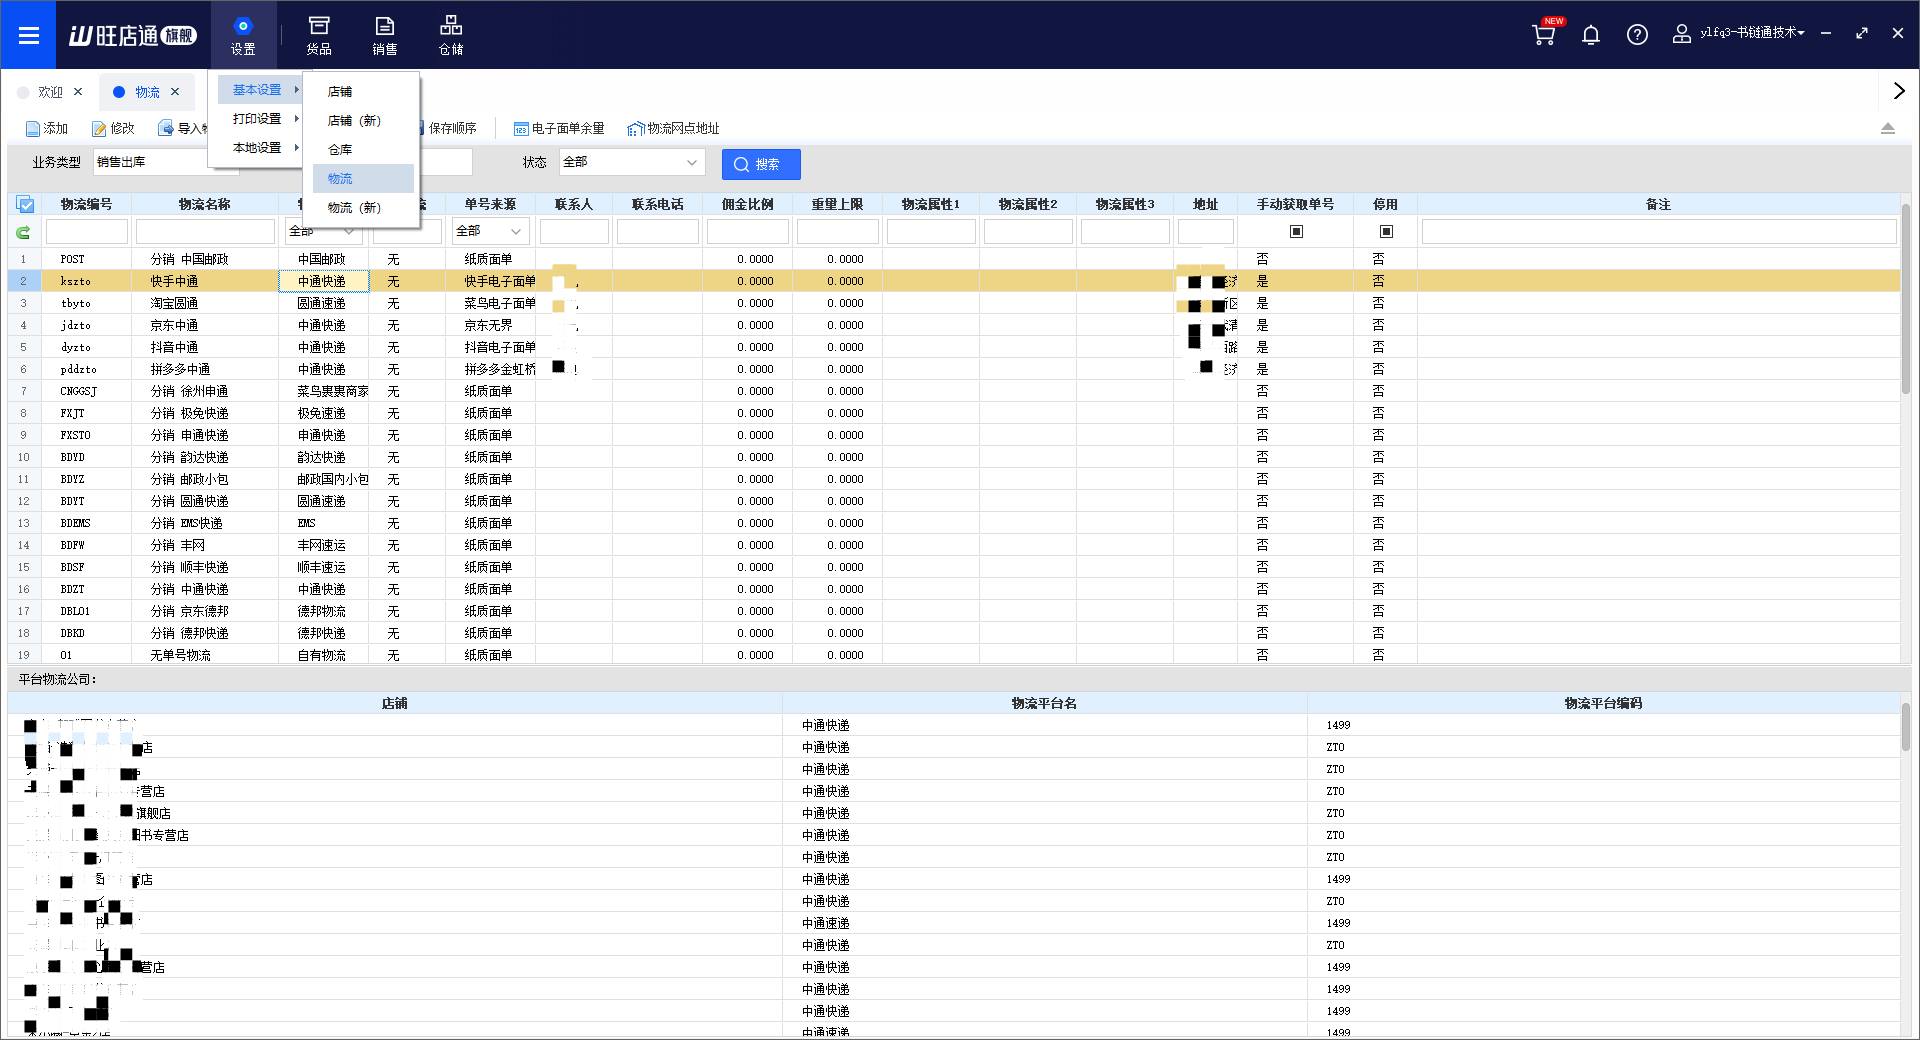
Task: Open the notification bell
Action: point(1591,35)
